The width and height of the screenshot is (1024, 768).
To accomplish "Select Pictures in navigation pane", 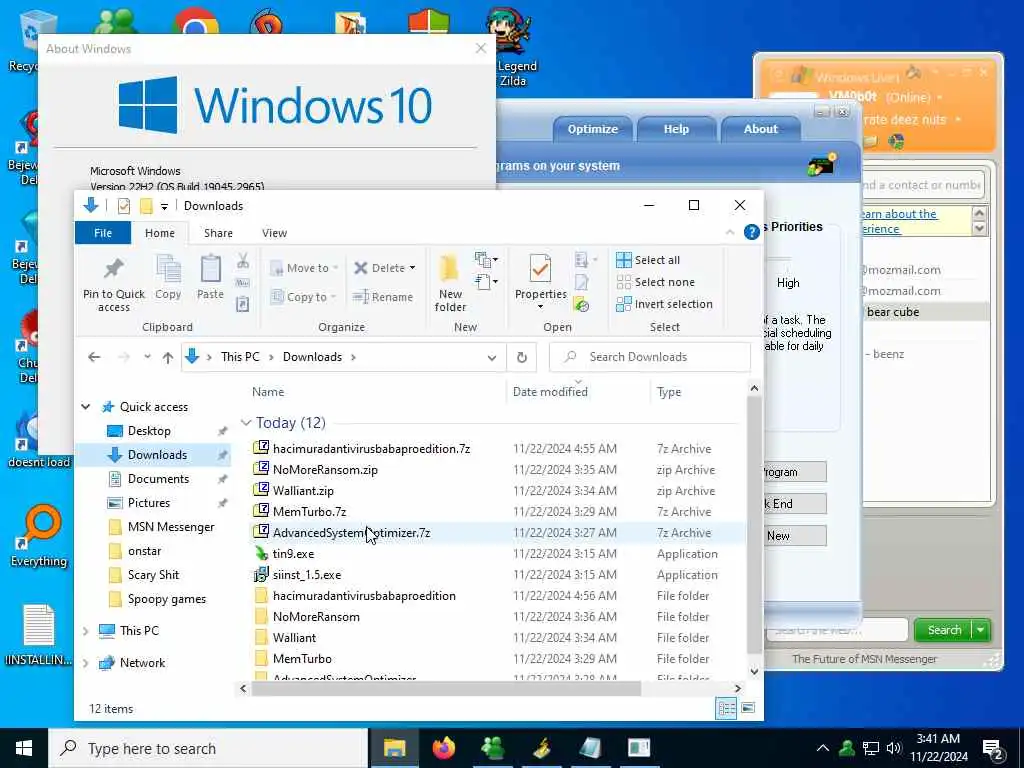I will (149, 503).
